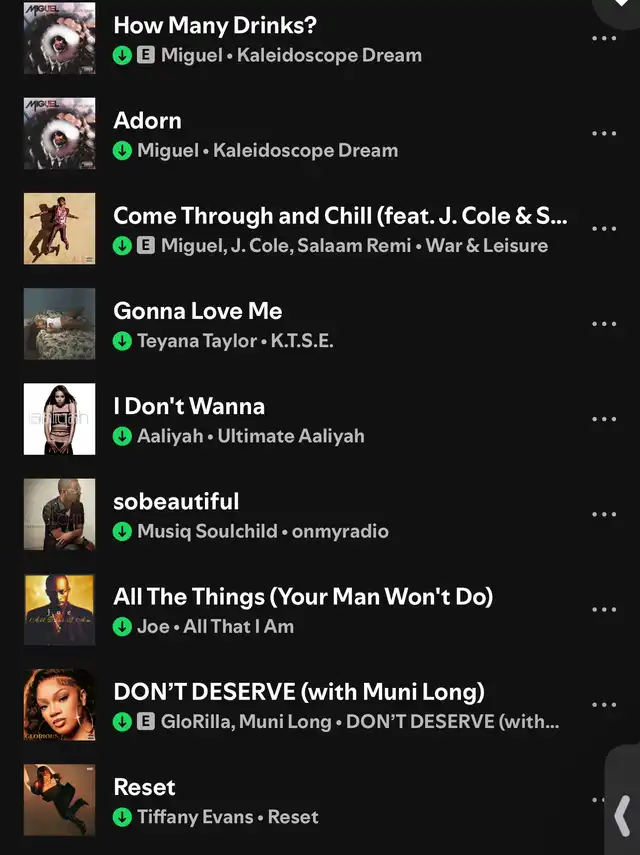This screenshot has height=855, width=640.
Task: Play All The Things (Your Man Won't Do)
Action: [x=303, y=611]
